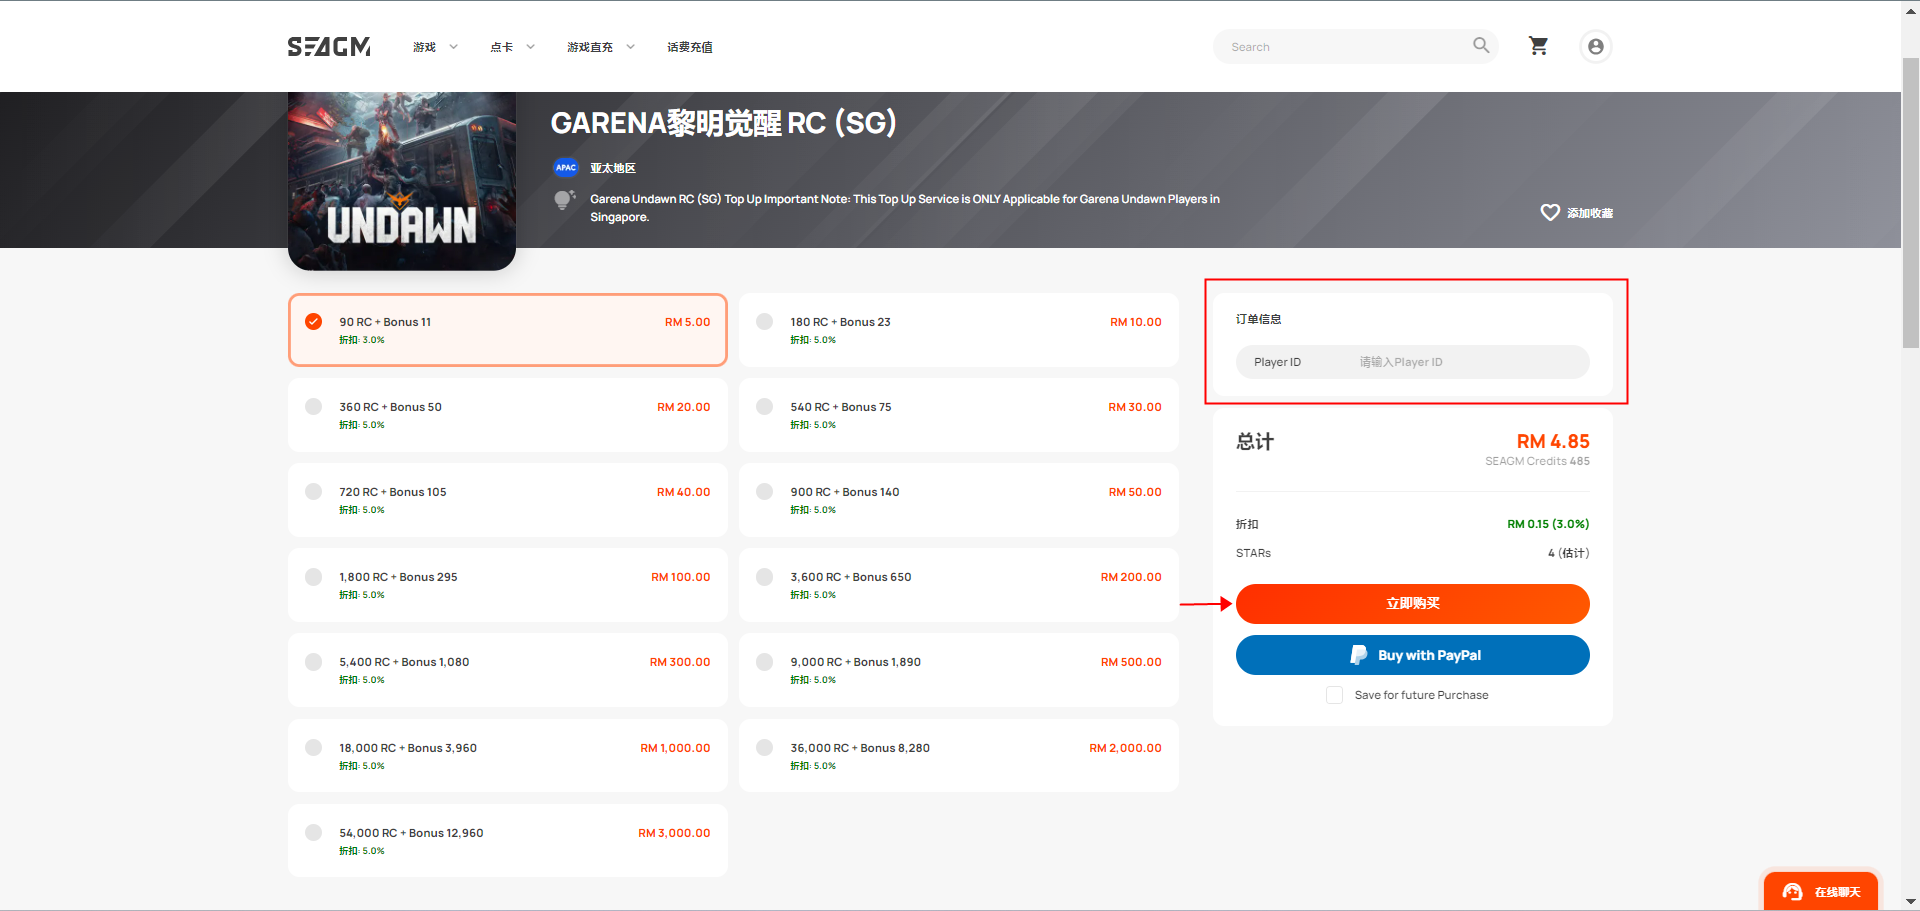Click the GARENA黎明觉醒 RC (SG) title
Screen dimensions: 1920x911
723,123
